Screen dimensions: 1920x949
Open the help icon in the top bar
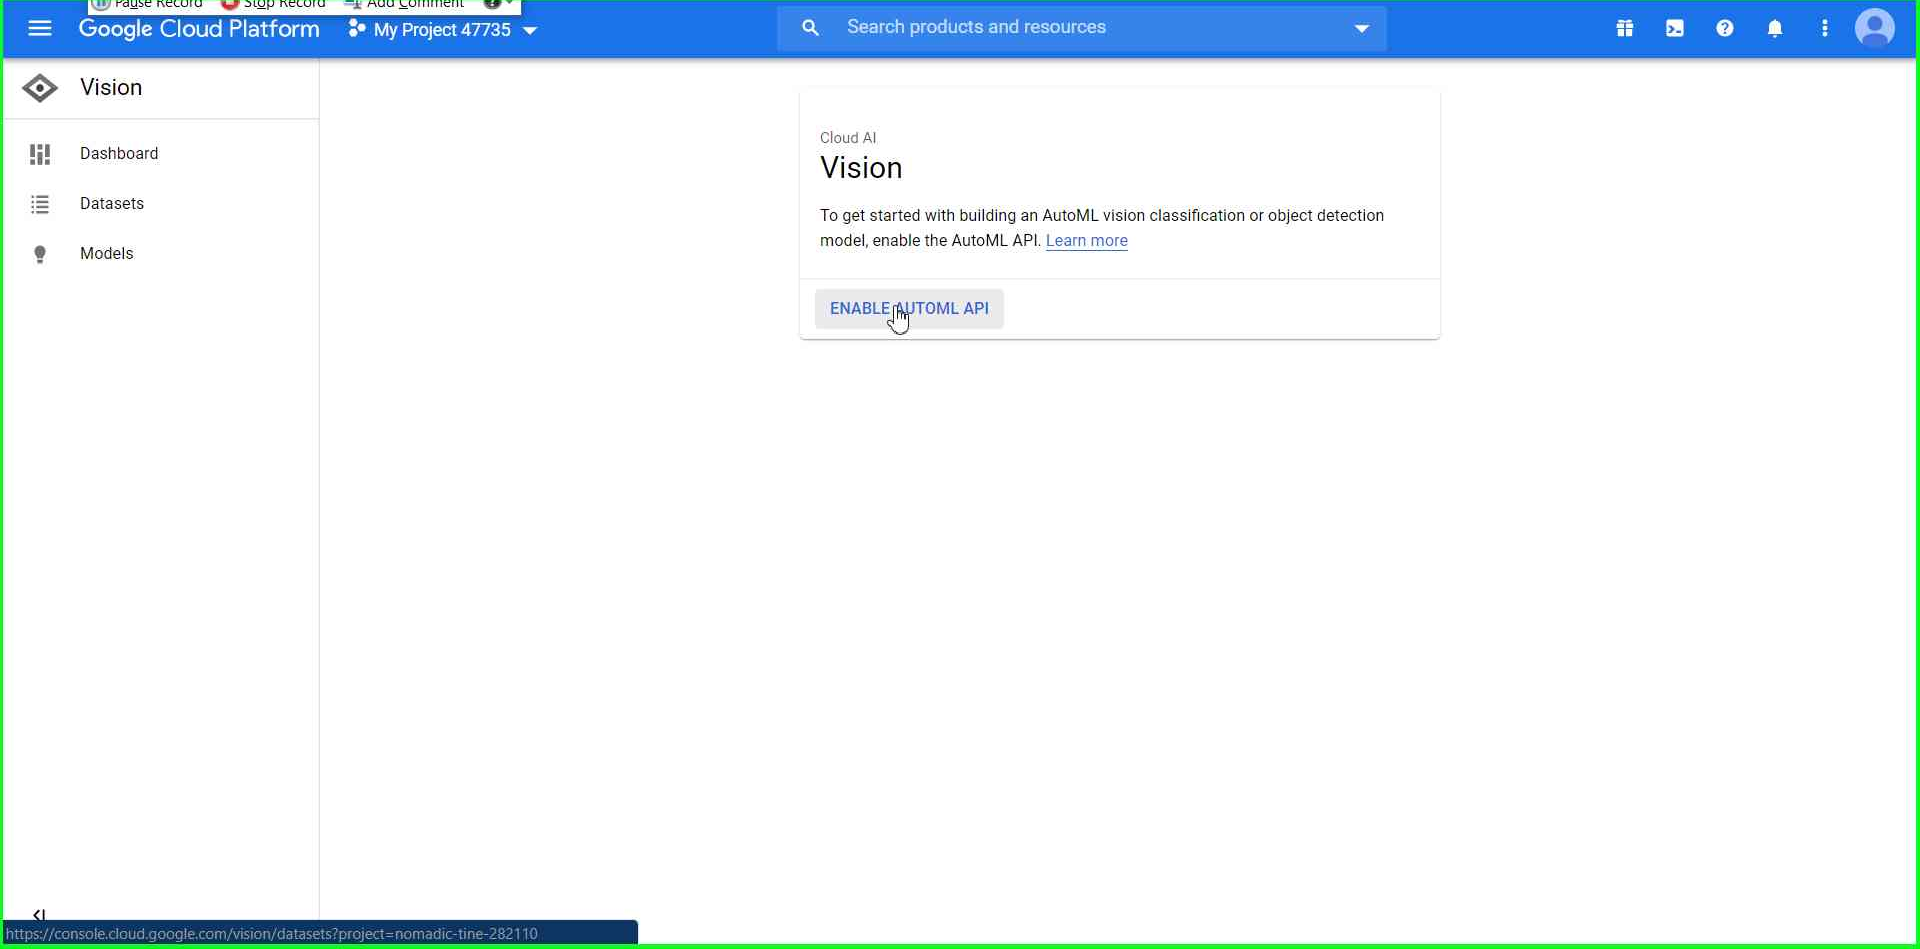[1725, 28]
